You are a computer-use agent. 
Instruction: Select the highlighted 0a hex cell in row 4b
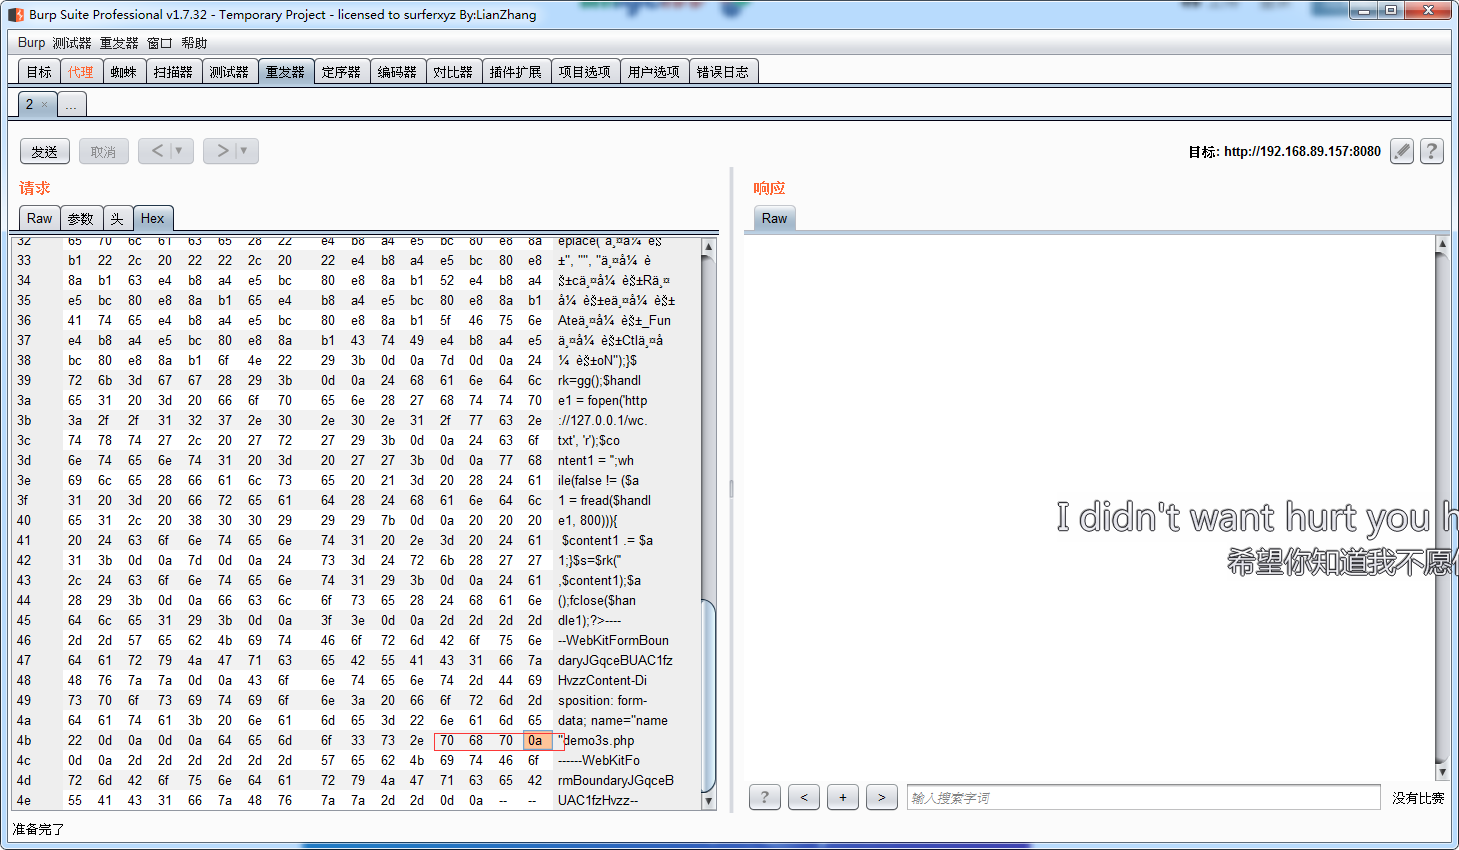coord(535,741)
